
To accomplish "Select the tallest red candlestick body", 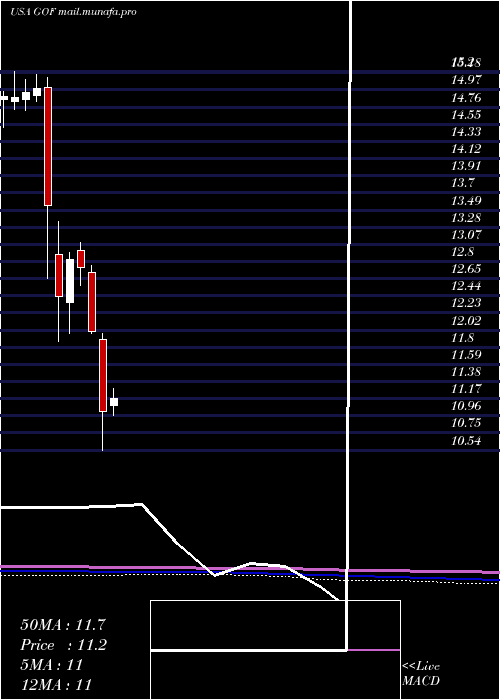I will (x=48, y=146).
